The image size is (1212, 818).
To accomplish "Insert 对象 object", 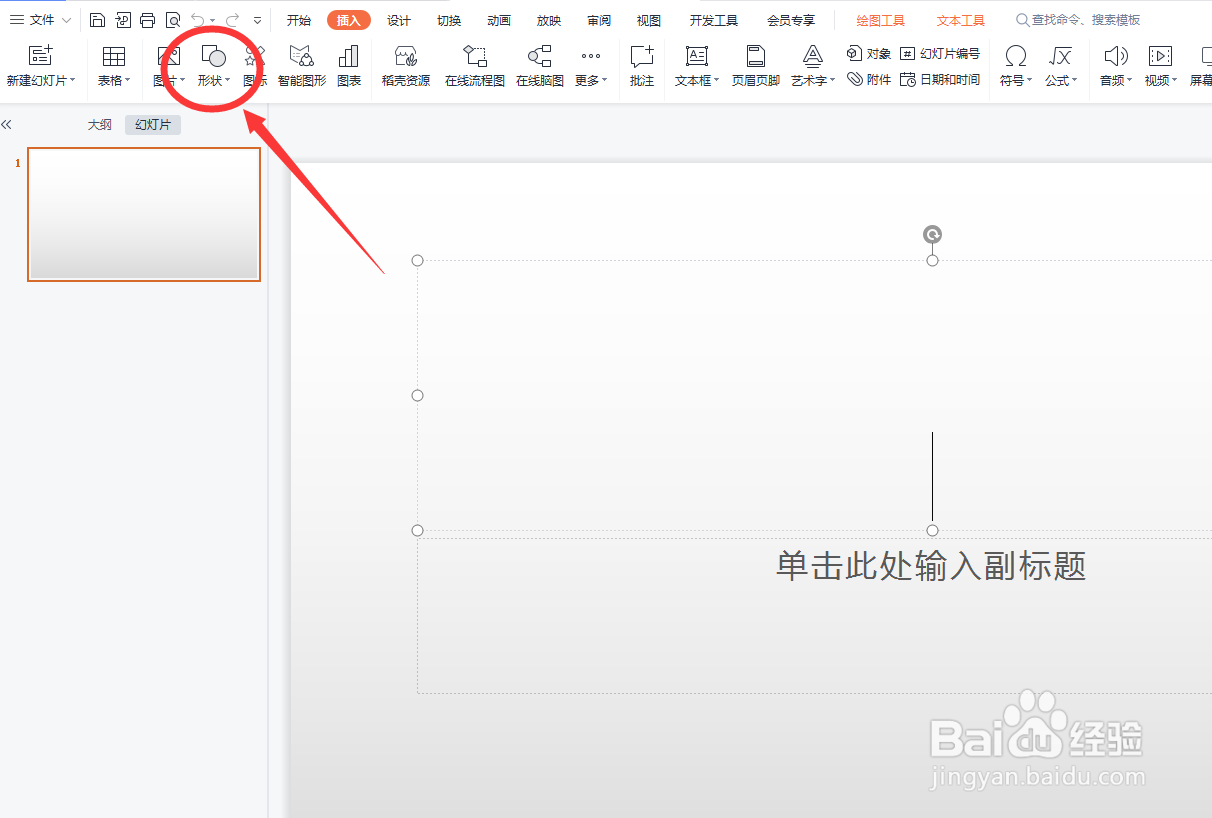I will pos(869,53).
